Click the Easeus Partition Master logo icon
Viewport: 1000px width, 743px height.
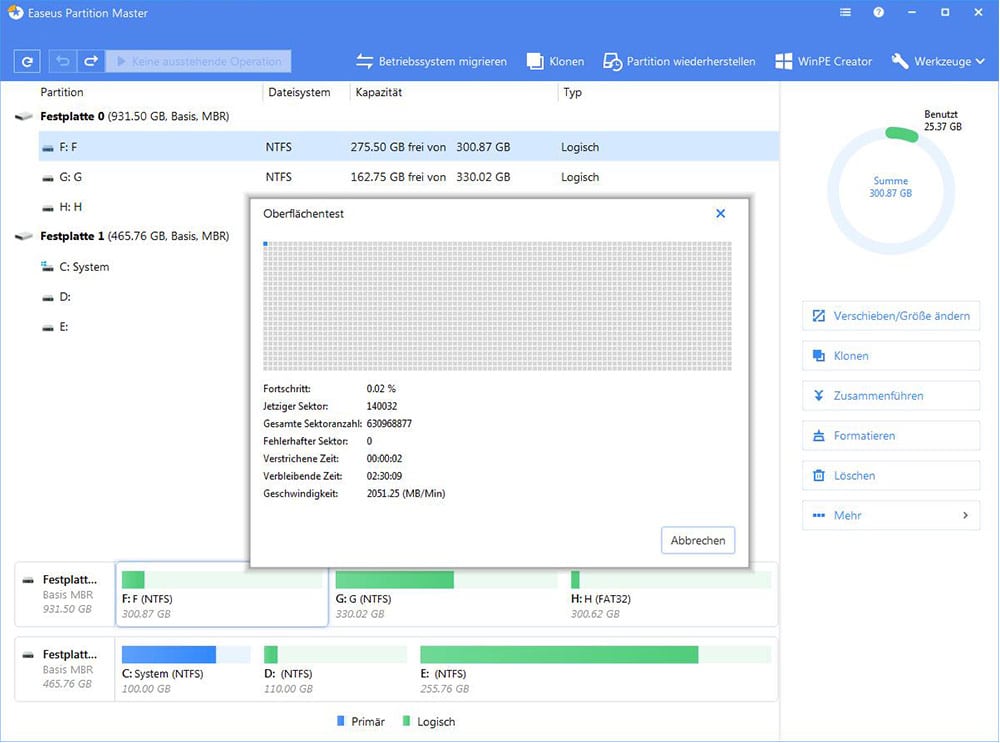click(x=15, y=12)
